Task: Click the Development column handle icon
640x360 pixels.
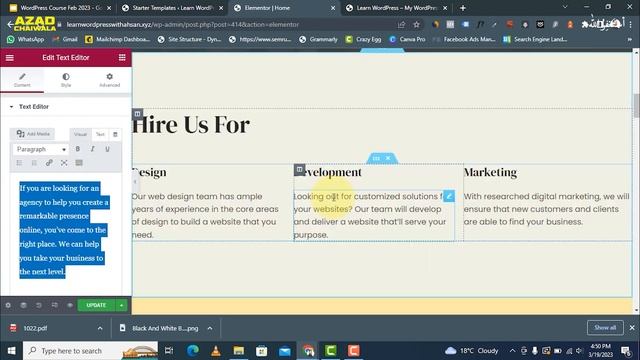Action: tap(299, 169)
